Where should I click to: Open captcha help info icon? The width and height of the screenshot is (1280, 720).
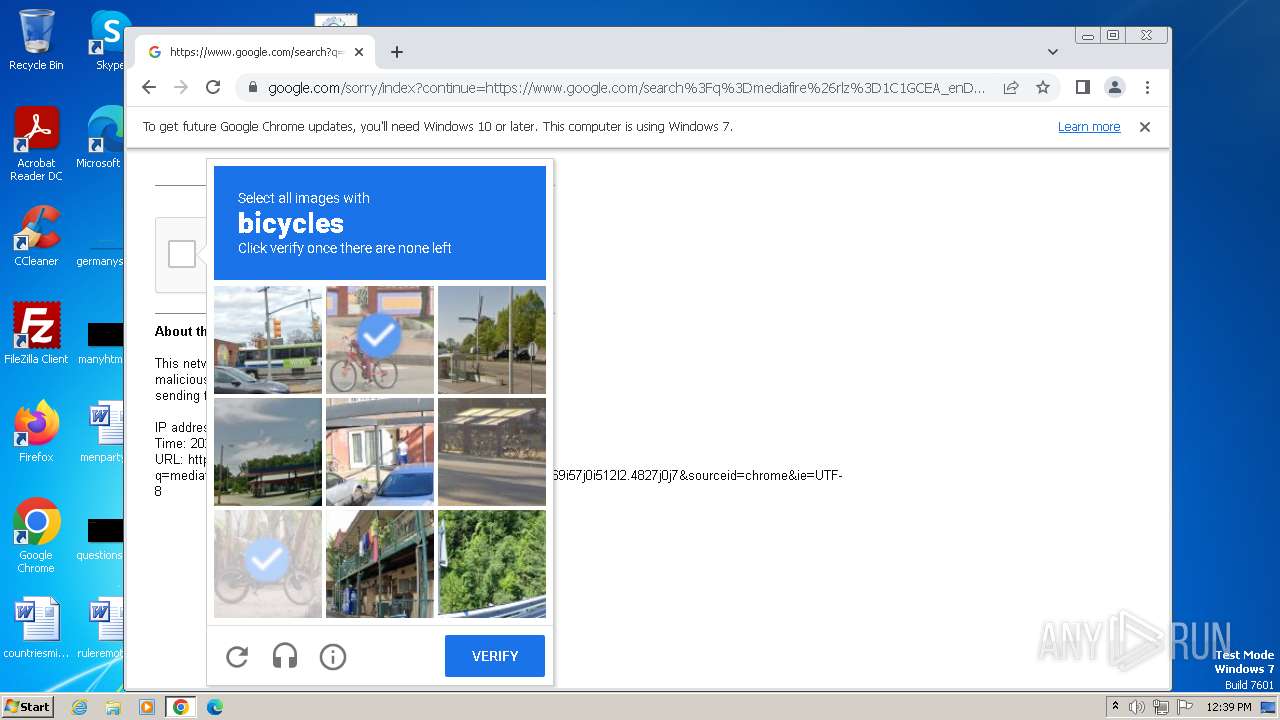(333, 656)
